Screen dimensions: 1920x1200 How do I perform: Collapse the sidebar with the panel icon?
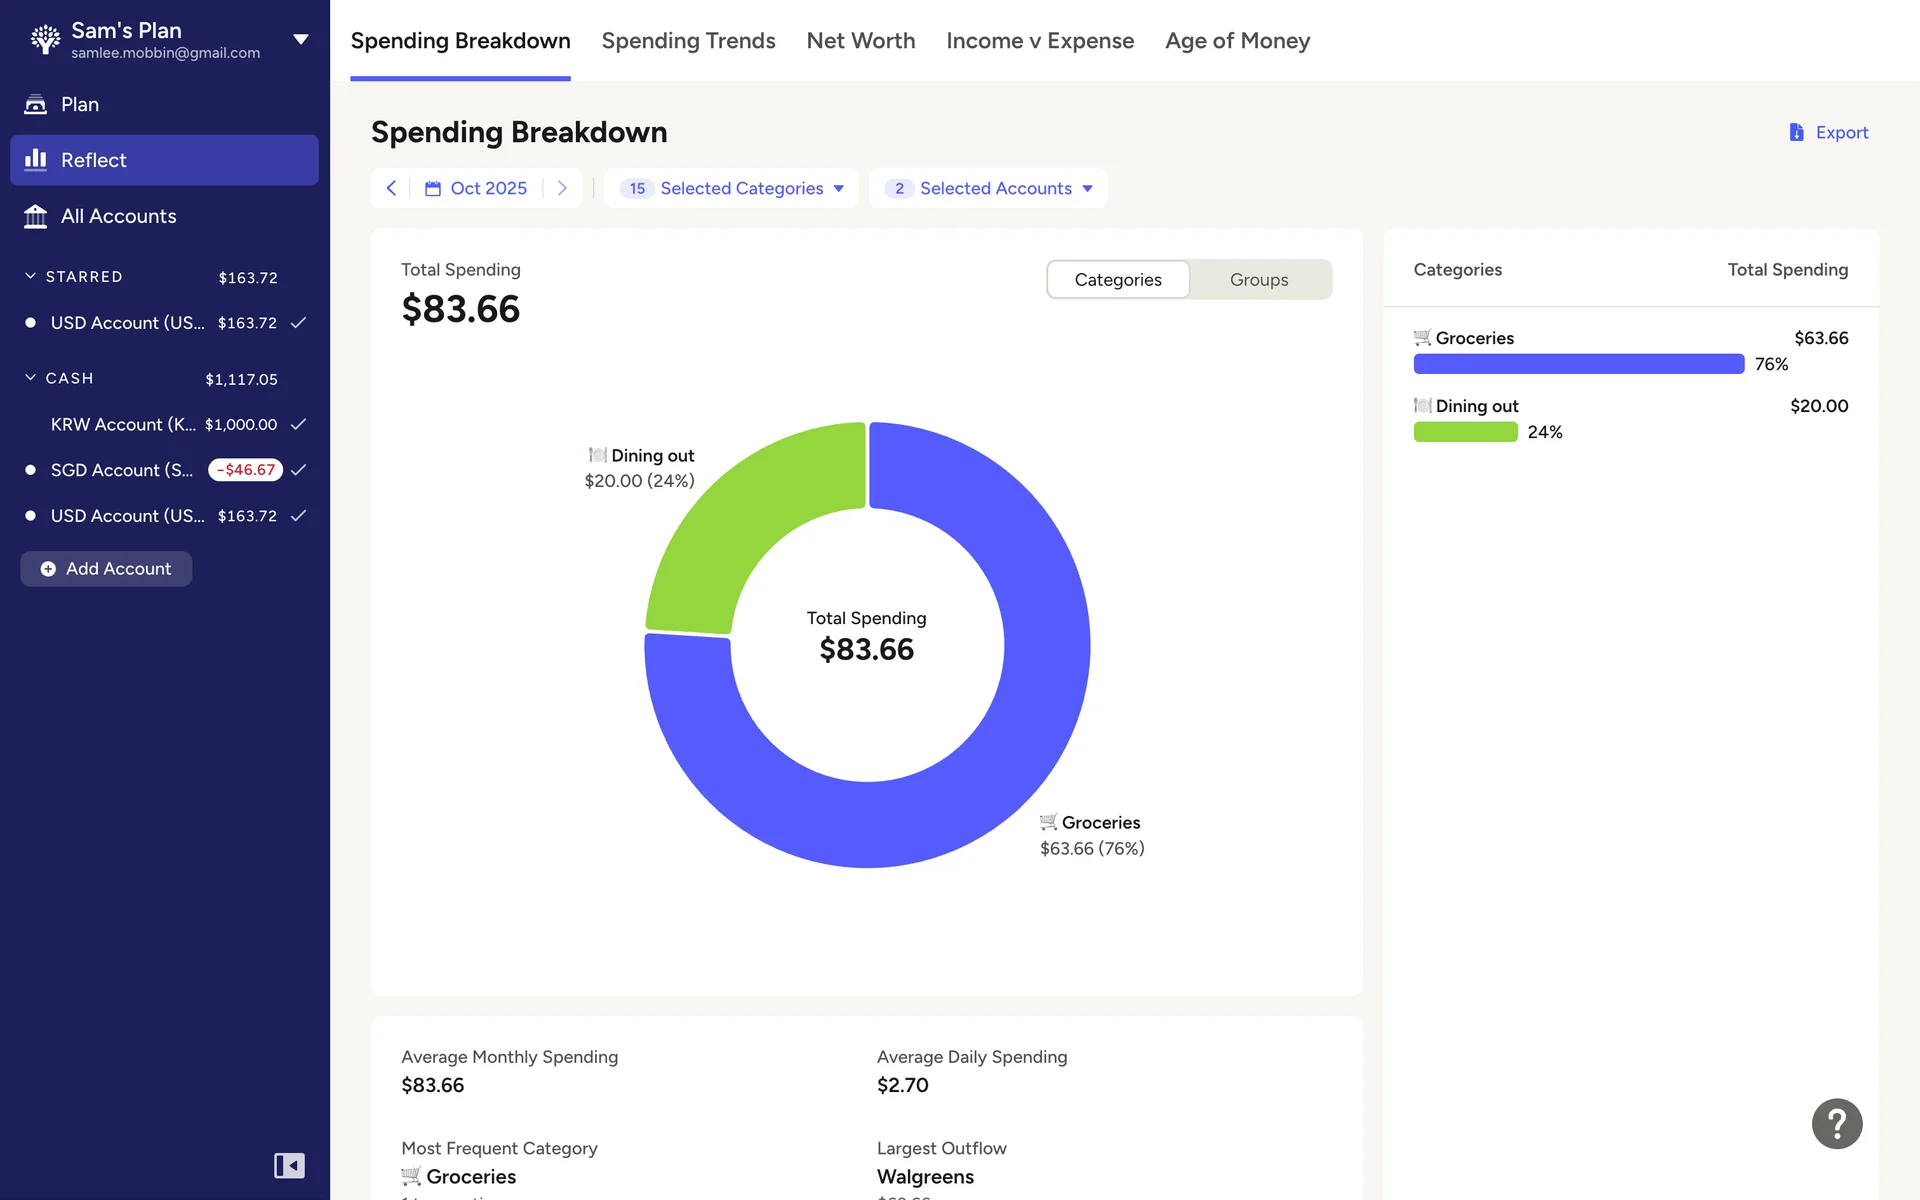pos(289,1165)
